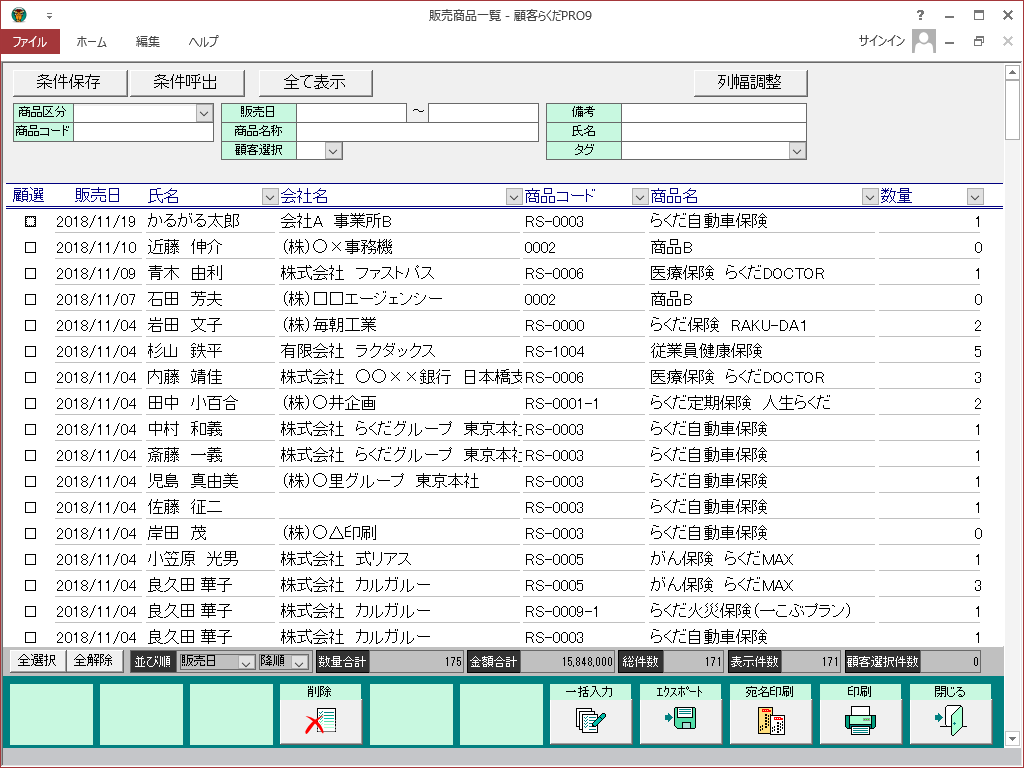Click the 全解除 button
Screen dimensions: 1024x768
pyautogui.click(x=93, y=661)
